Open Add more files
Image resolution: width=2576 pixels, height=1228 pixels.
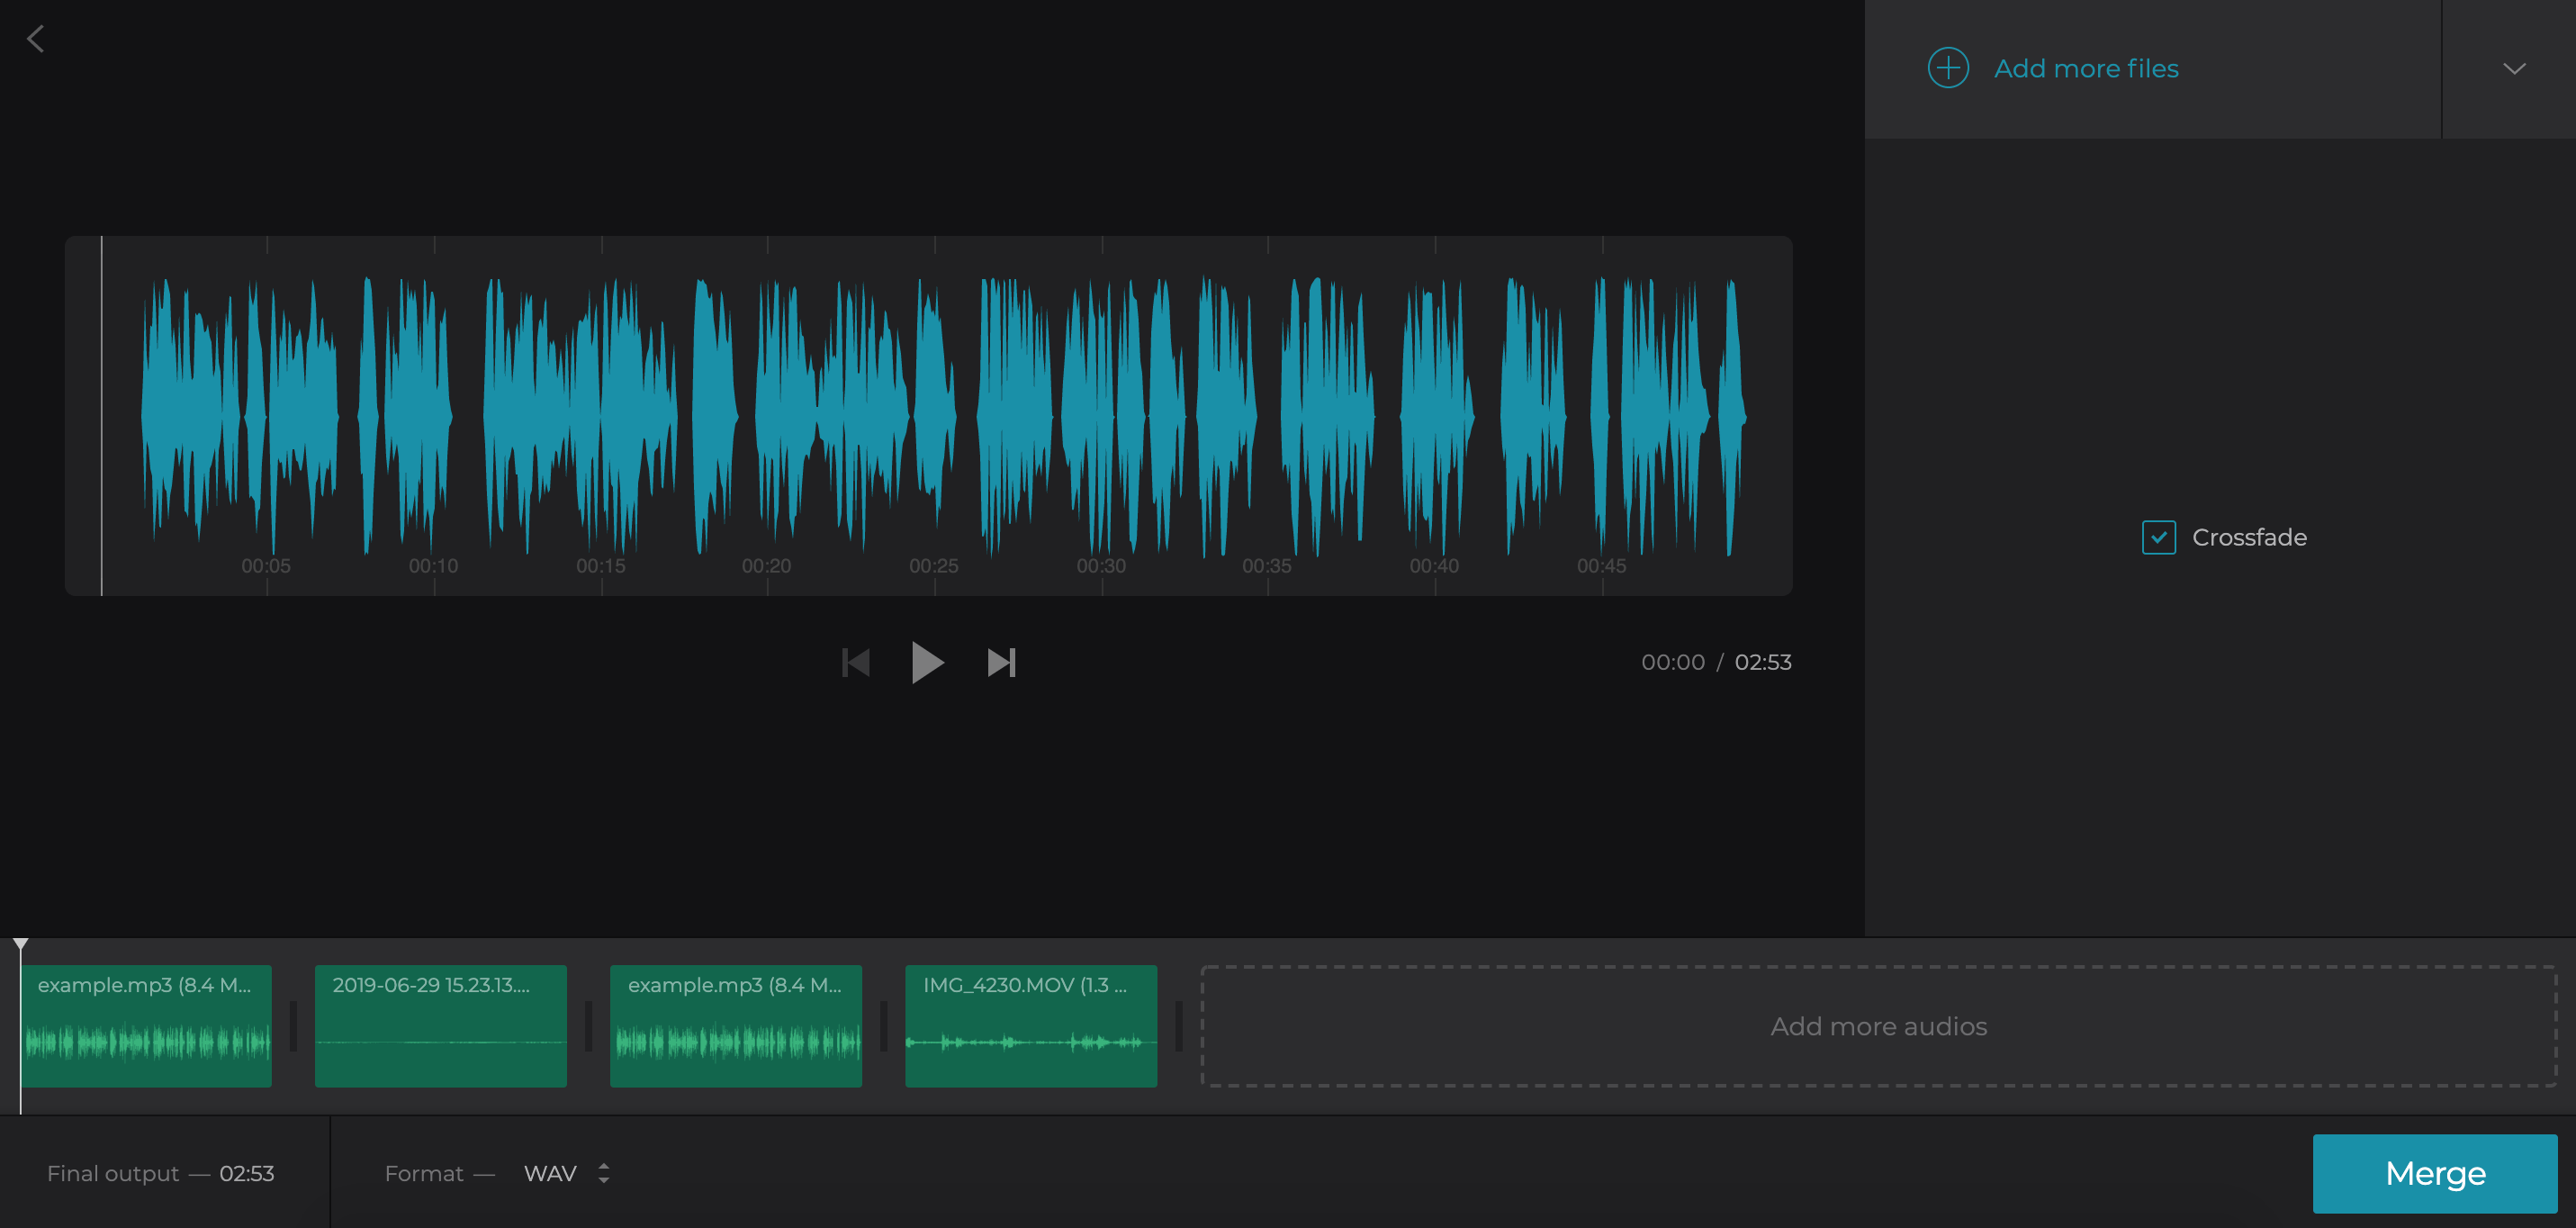tap(2086, 67)
